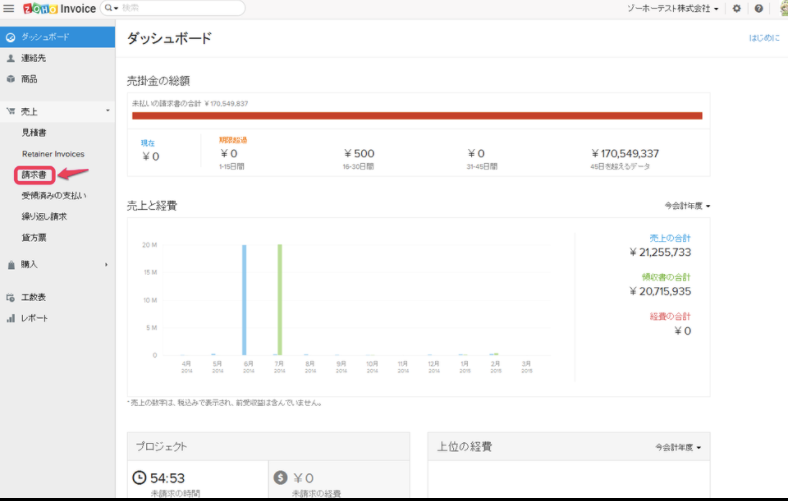Screen dimensions: 788x501
Task: Click the dollar coin icon in projects
Action: tap(280, 477)
